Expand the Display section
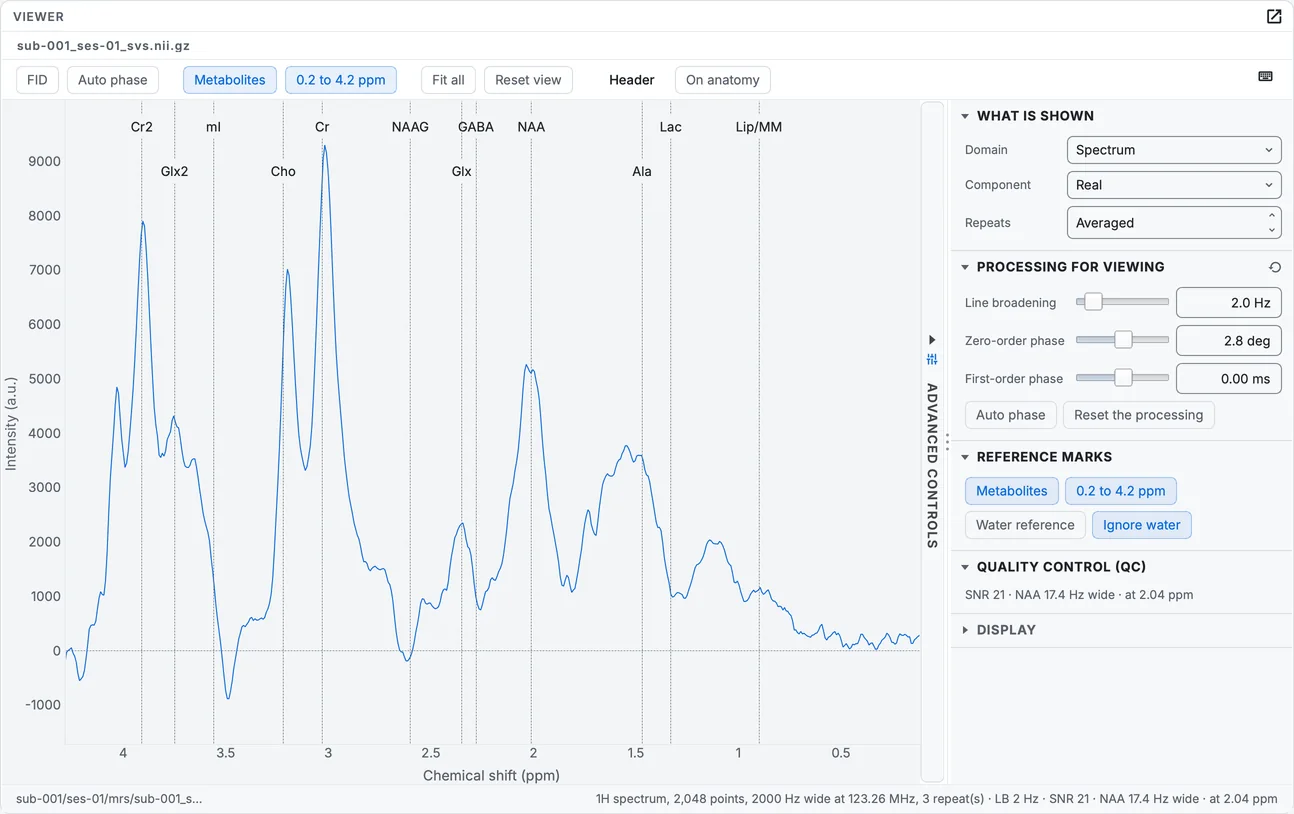 [1006, 630]
